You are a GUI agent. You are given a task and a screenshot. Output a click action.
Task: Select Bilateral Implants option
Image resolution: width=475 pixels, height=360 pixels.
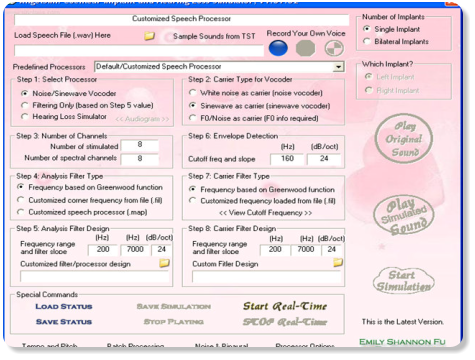tap(396, 42)
